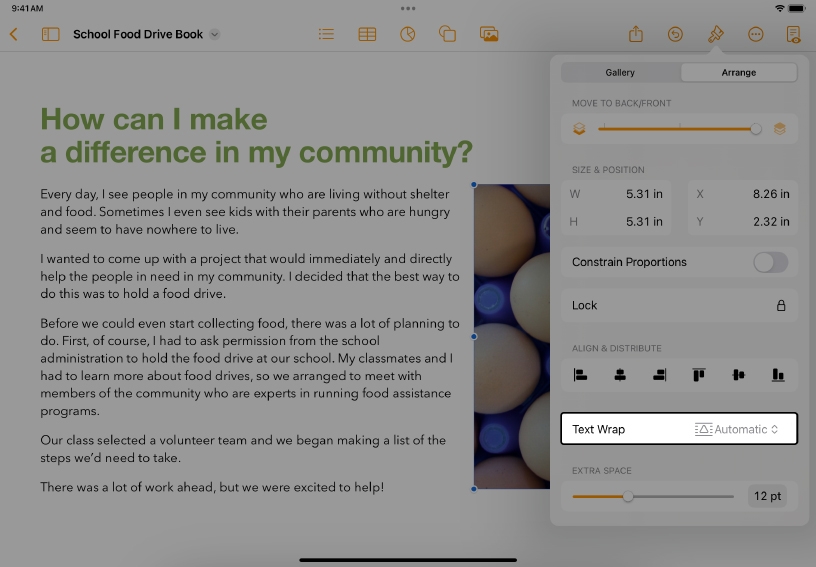Viewport: 816px width, 567px height.
Task: Tap the 12 pt extra space value
Action: 767,496
